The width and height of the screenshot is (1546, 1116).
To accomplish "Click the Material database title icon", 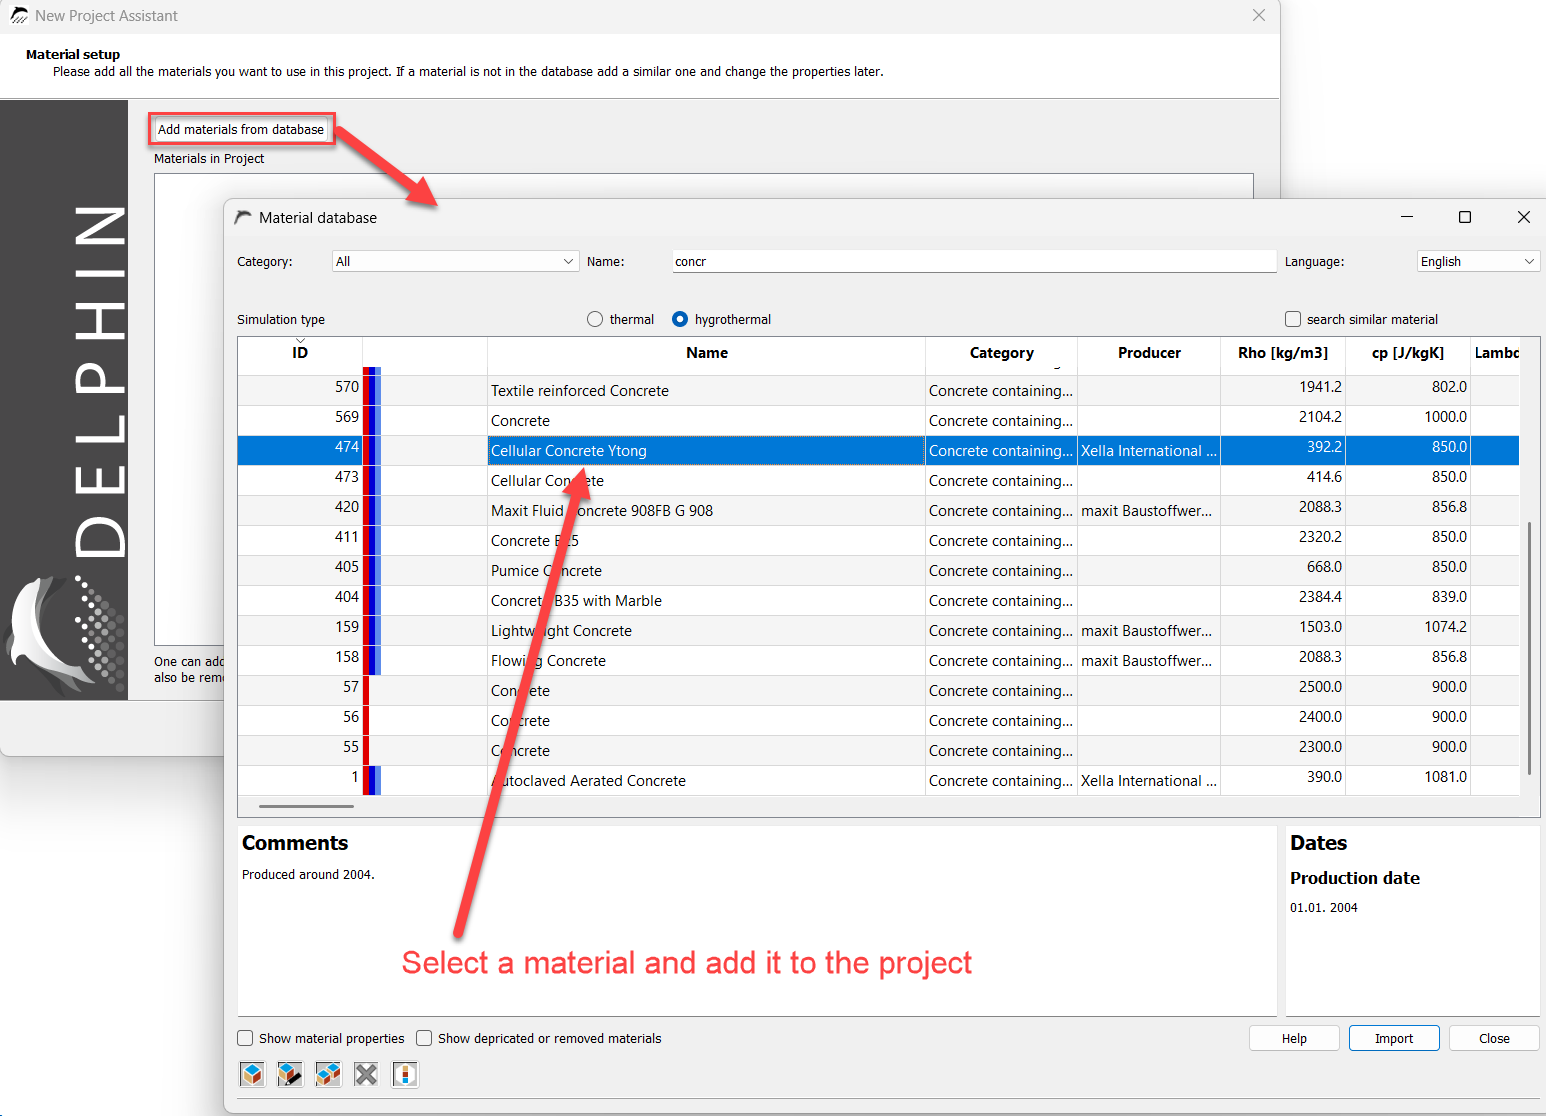I will [243, 217].
